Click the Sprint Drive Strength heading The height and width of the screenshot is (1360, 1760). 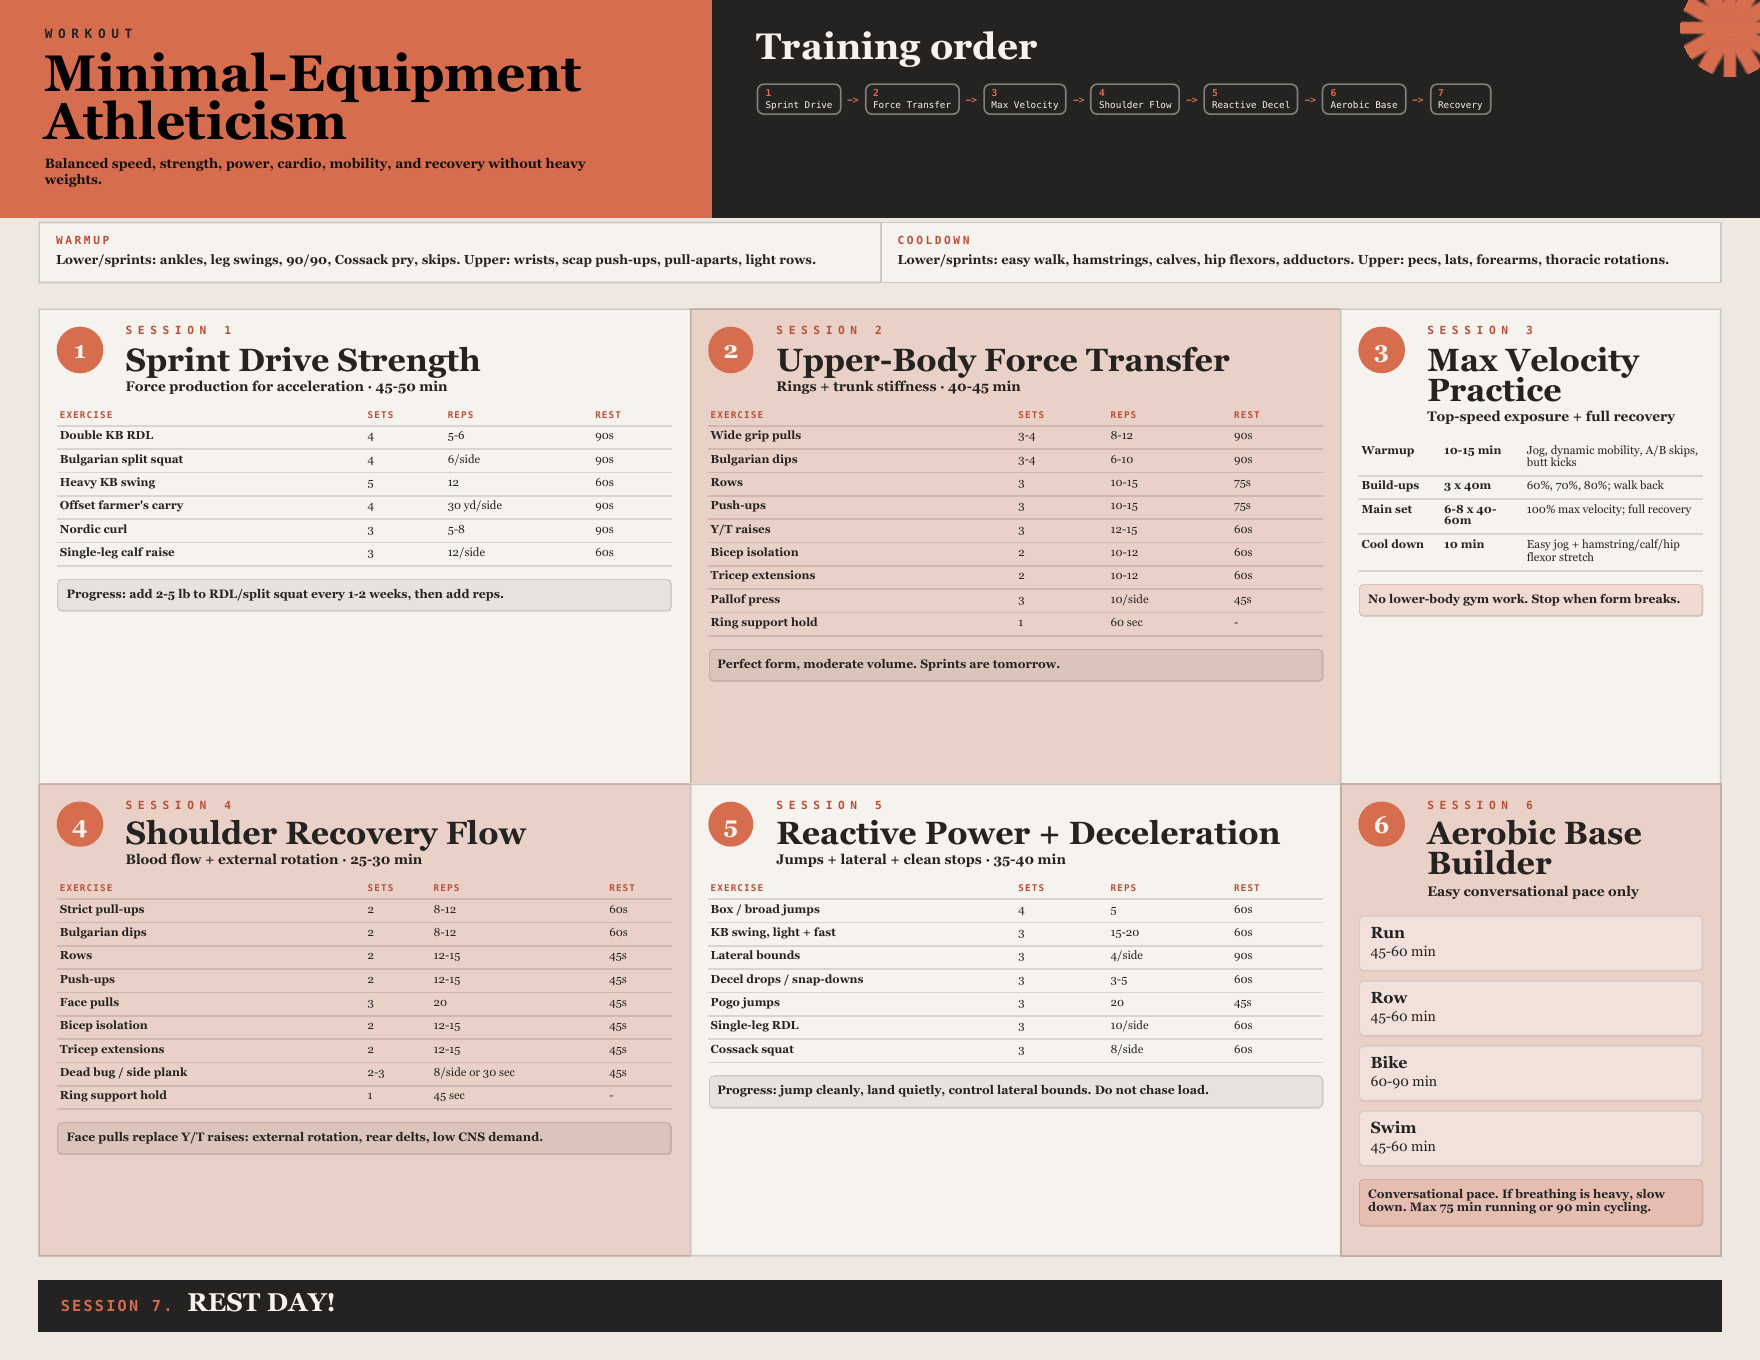[302, 360]
